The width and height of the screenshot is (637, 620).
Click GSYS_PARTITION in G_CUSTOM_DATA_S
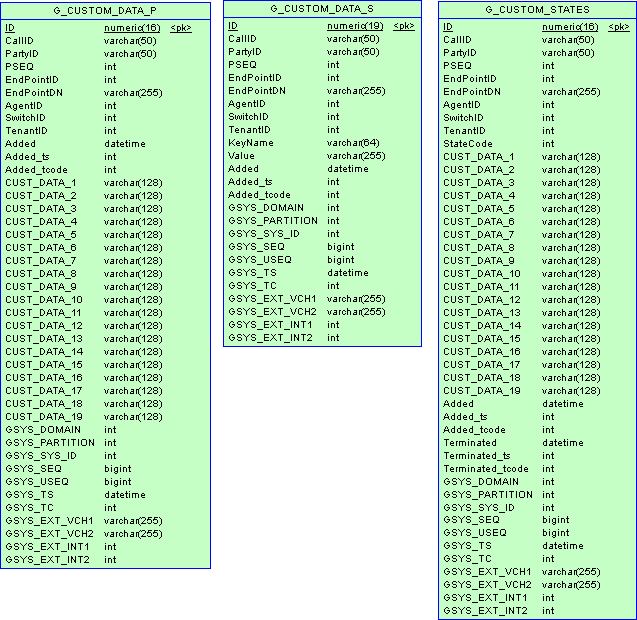pos(273,221)
